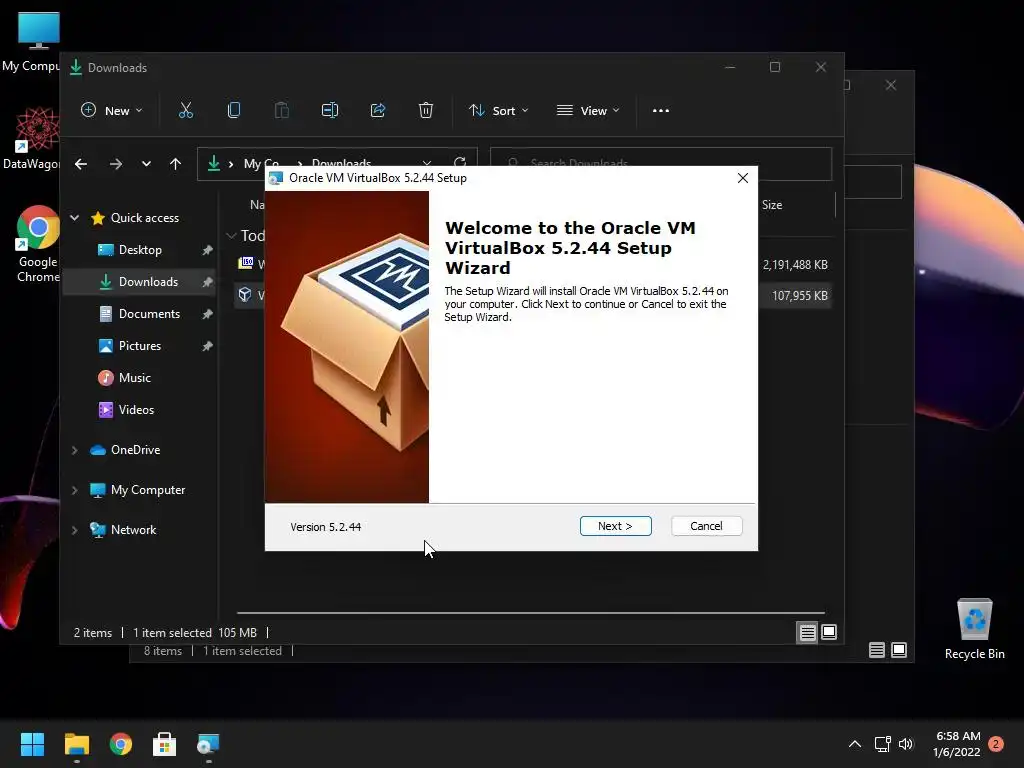The height and width of the screenshot is (768, 1024).
Task: Select Pictures in the navigation pane
Action: (140, 345)
